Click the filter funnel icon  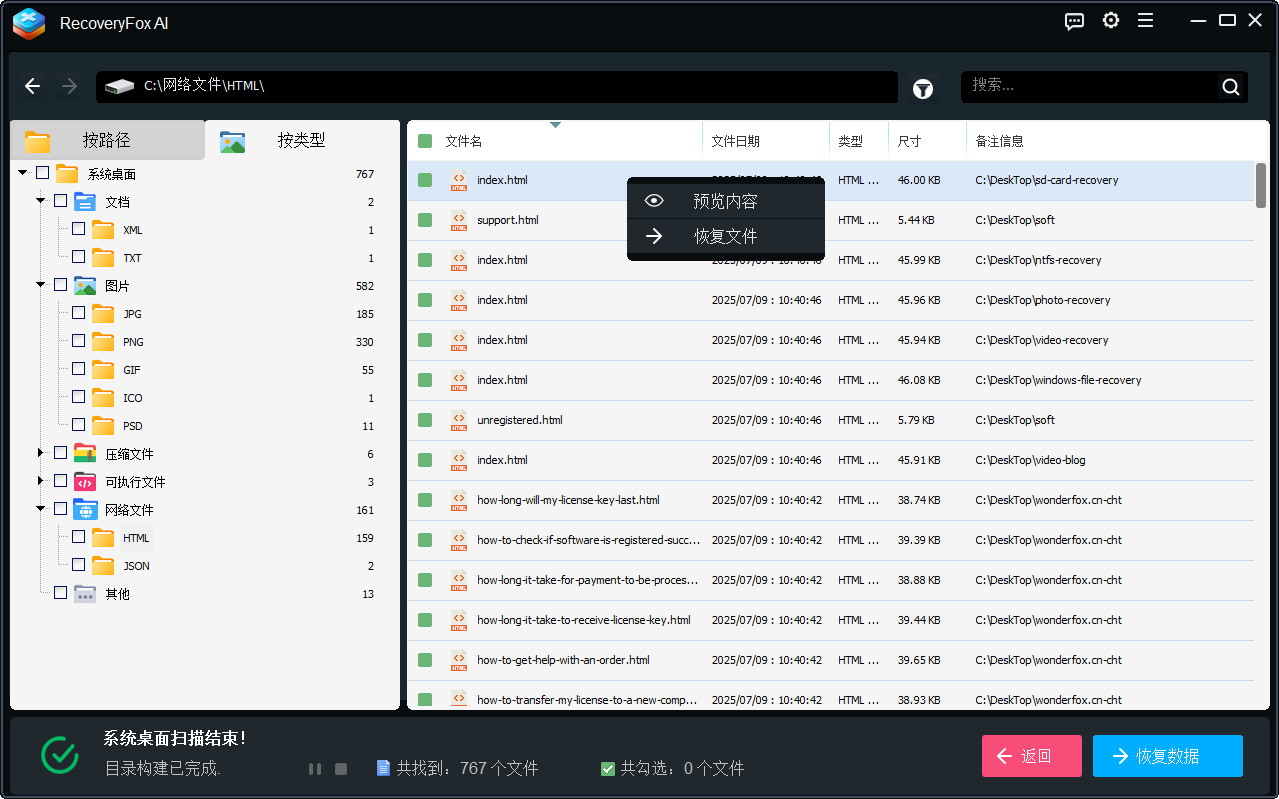922,88
